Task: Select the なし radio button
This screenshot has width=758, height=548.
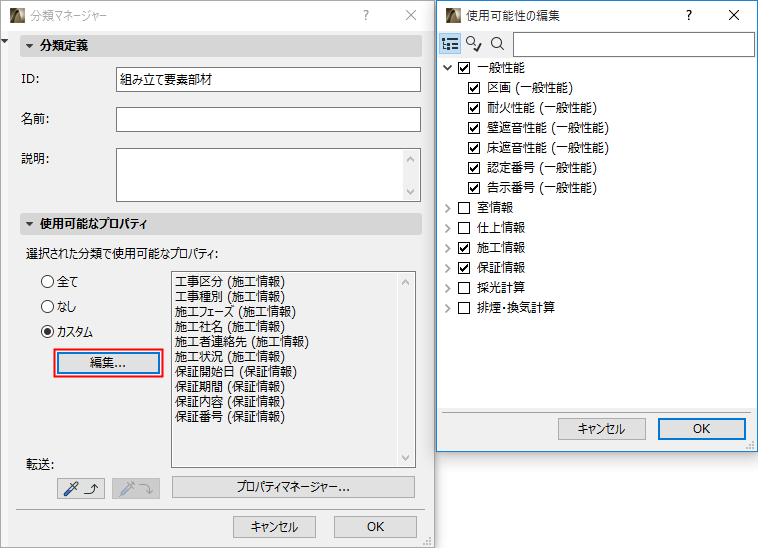Action: pyautogui.click(x=47, y=306)
